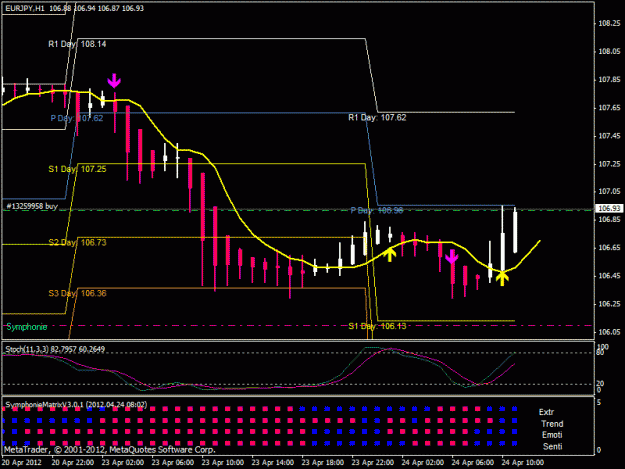Select the 'Emoti' matrix row label
Screen dimensions: 625x469
point(552,435)
